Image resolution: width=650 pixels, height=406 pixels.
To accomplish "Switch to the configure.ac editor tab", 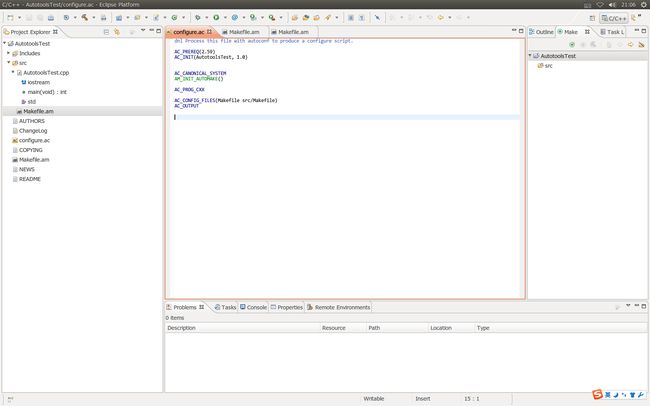I will [189, 32].
